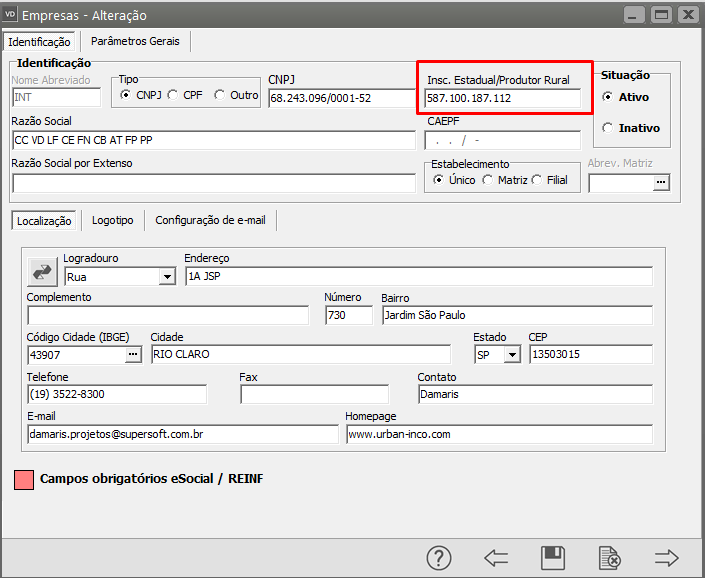705x578 pixels.
Task: Set Situação to Inativo
Action: (608, 128)
